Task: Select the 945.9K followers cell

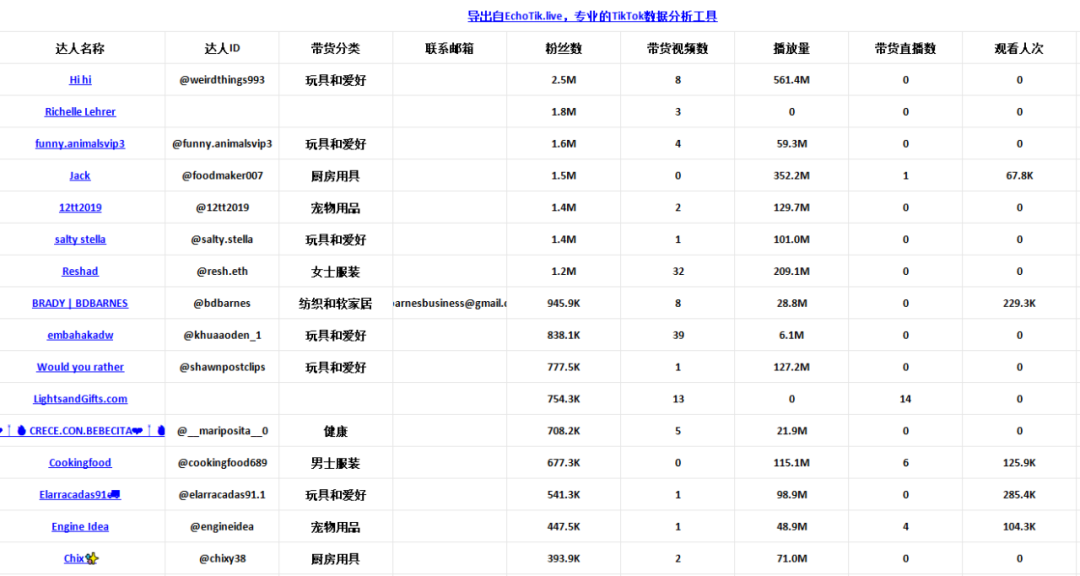Action: coord(563,303)
